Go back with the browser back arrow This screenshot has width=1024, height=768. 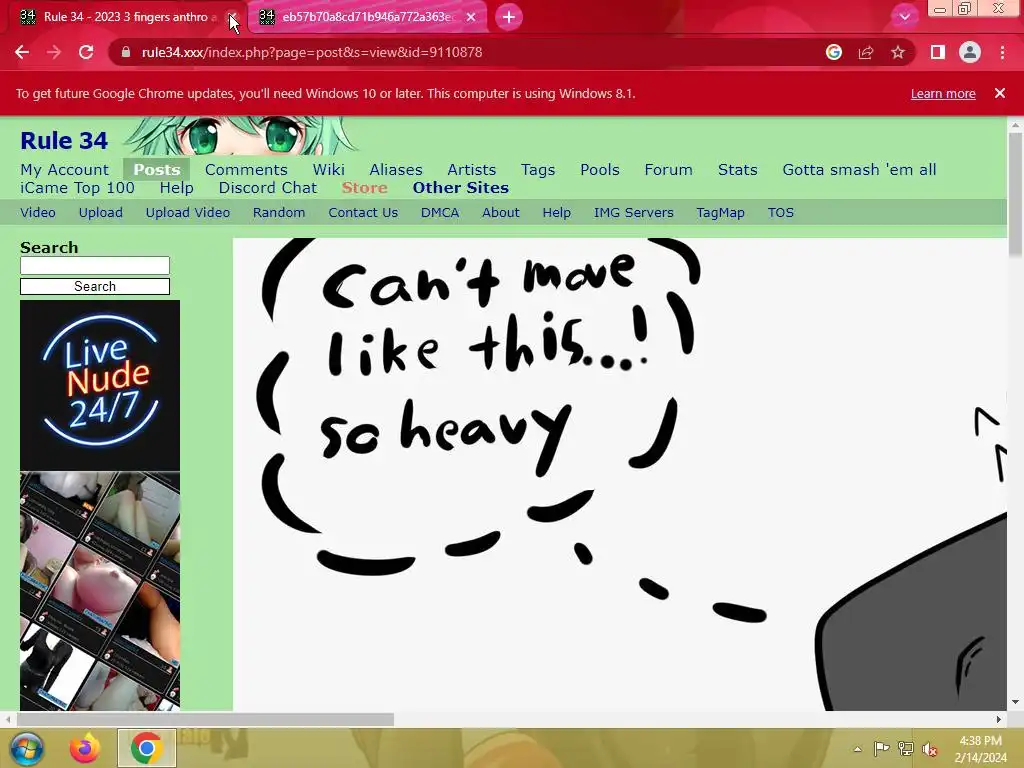(x=22, y=52)
